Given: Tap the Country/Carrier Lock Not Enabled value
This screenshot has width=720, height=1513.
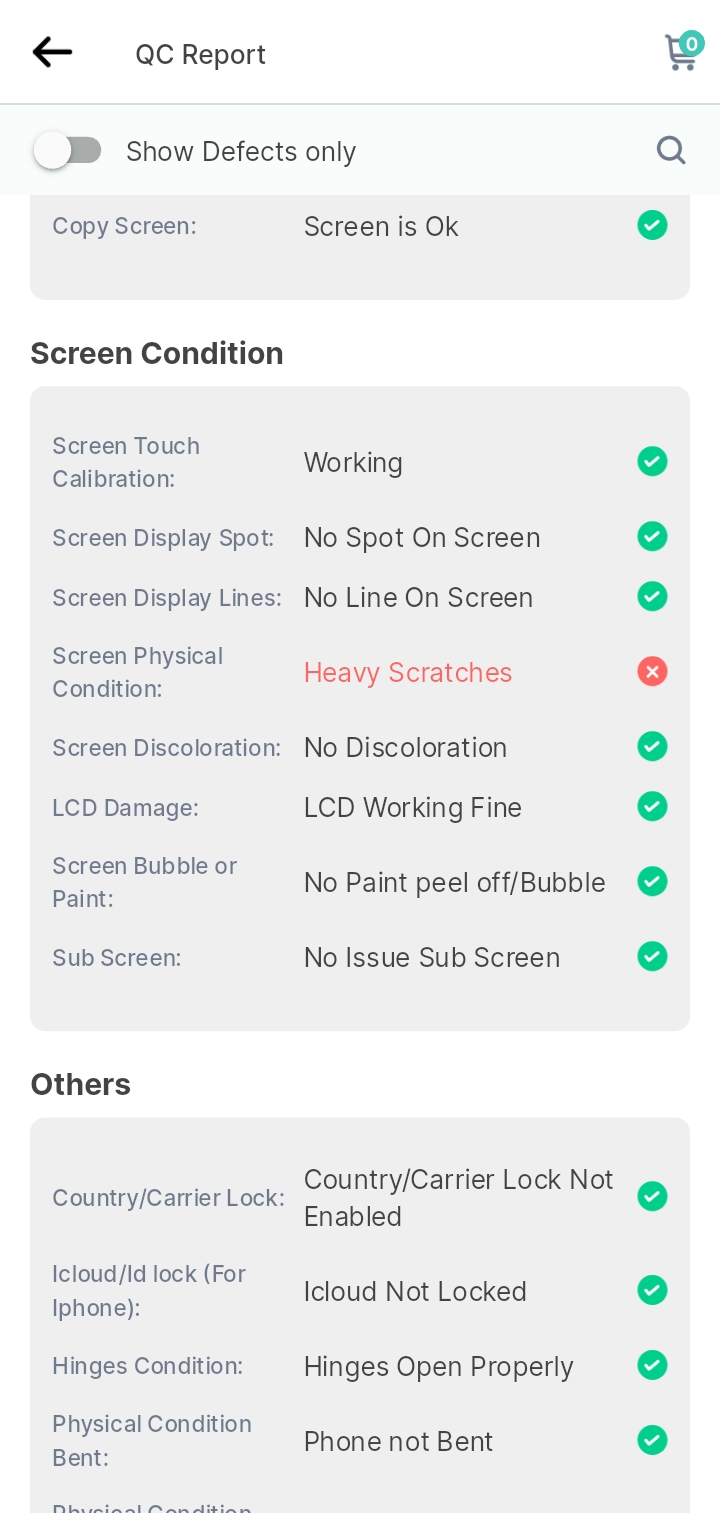Looking at the screenshot, I should click(458, 1198).
